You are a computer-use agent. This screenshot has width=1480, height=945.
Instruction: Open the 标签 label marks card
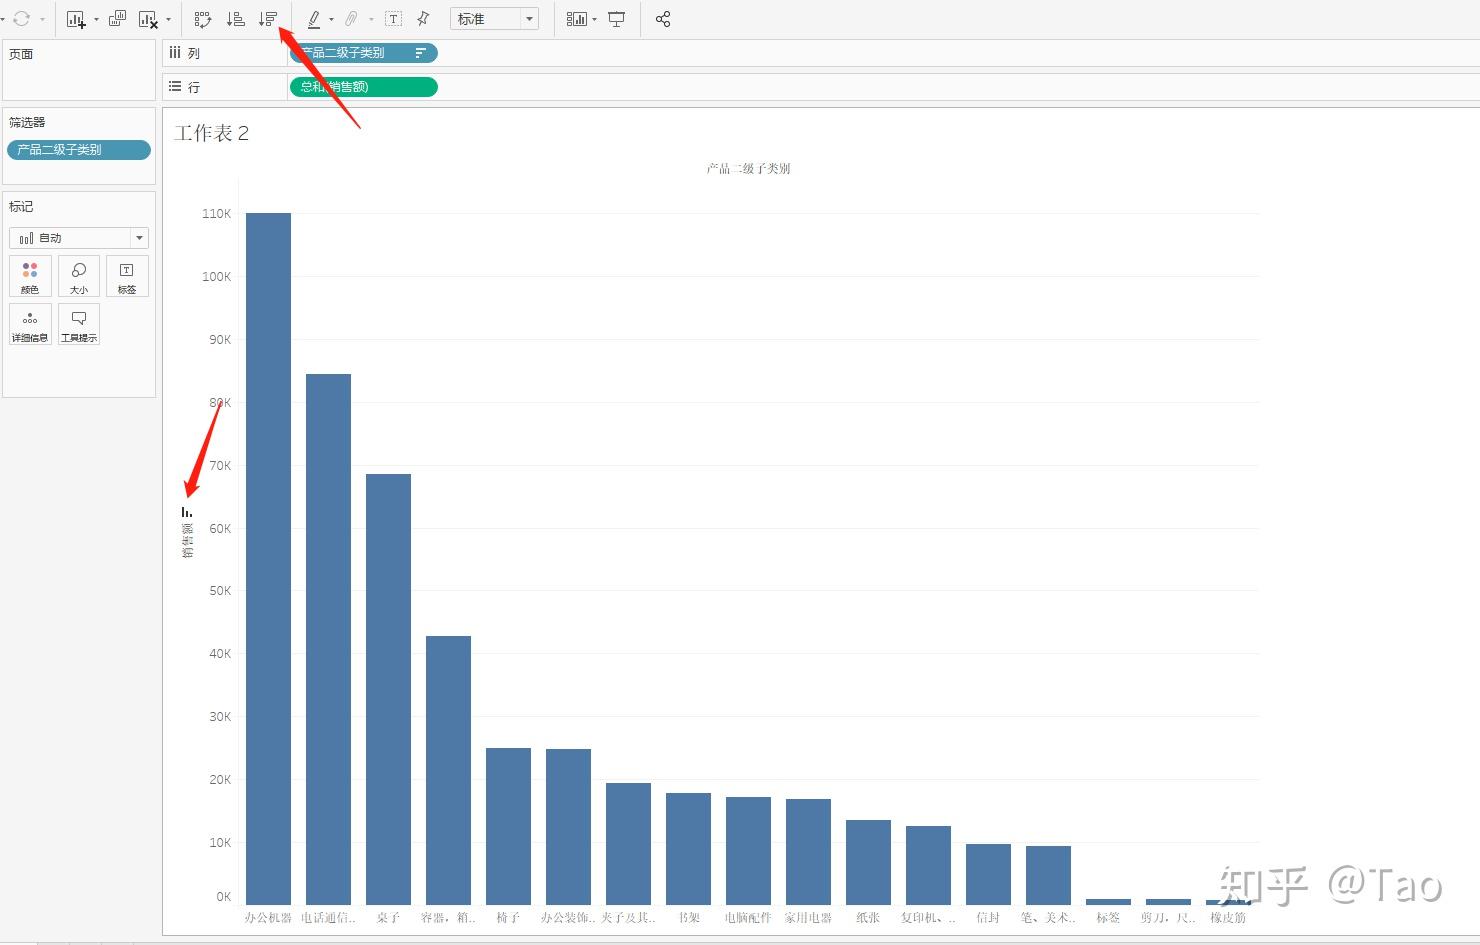pyautogui.click(x=127, y=276)
